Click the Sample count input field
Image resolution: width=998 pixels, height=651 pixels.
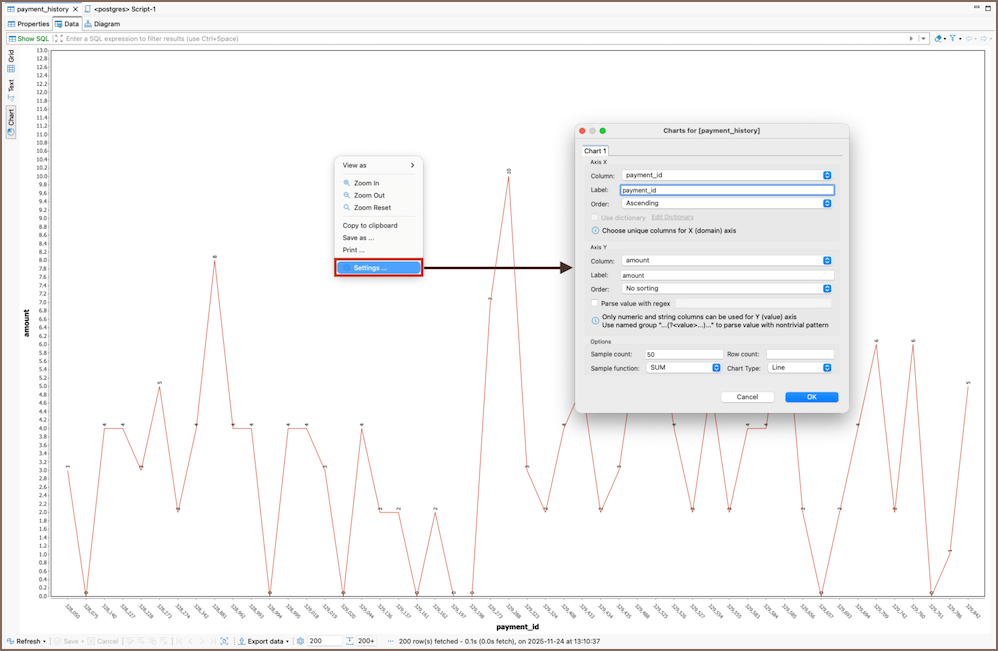tap(684, 354)
